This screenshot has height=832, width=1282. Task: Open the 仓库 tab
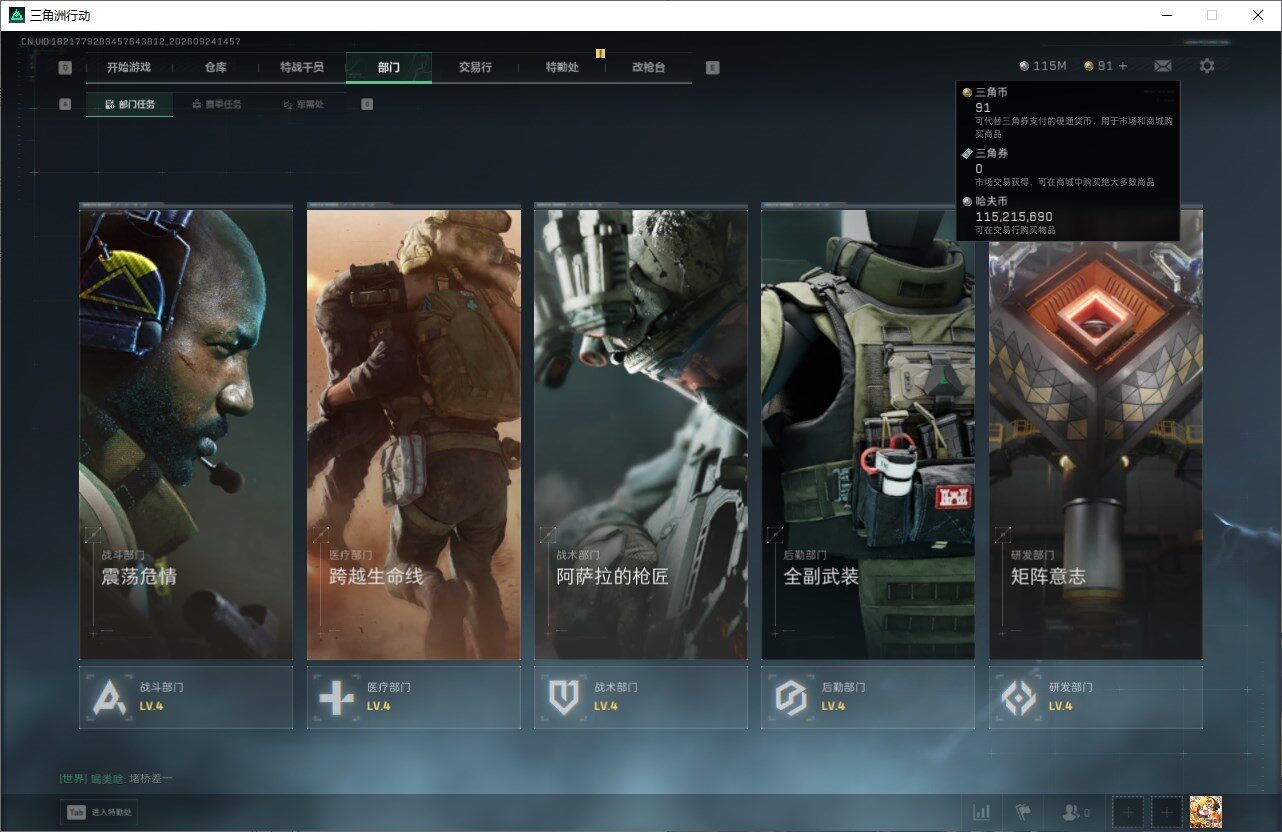click(215, 68)
